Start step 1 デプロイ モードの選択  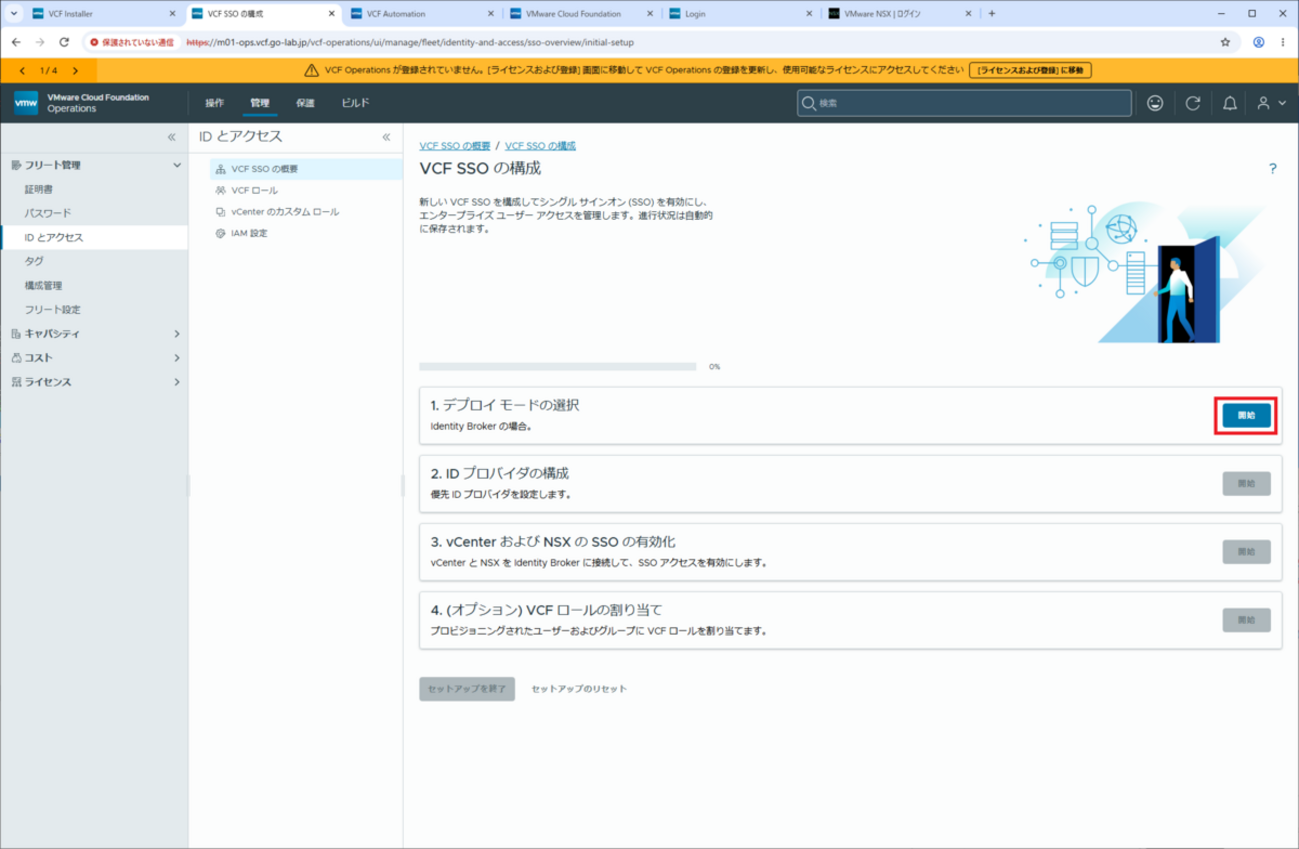1246,415
